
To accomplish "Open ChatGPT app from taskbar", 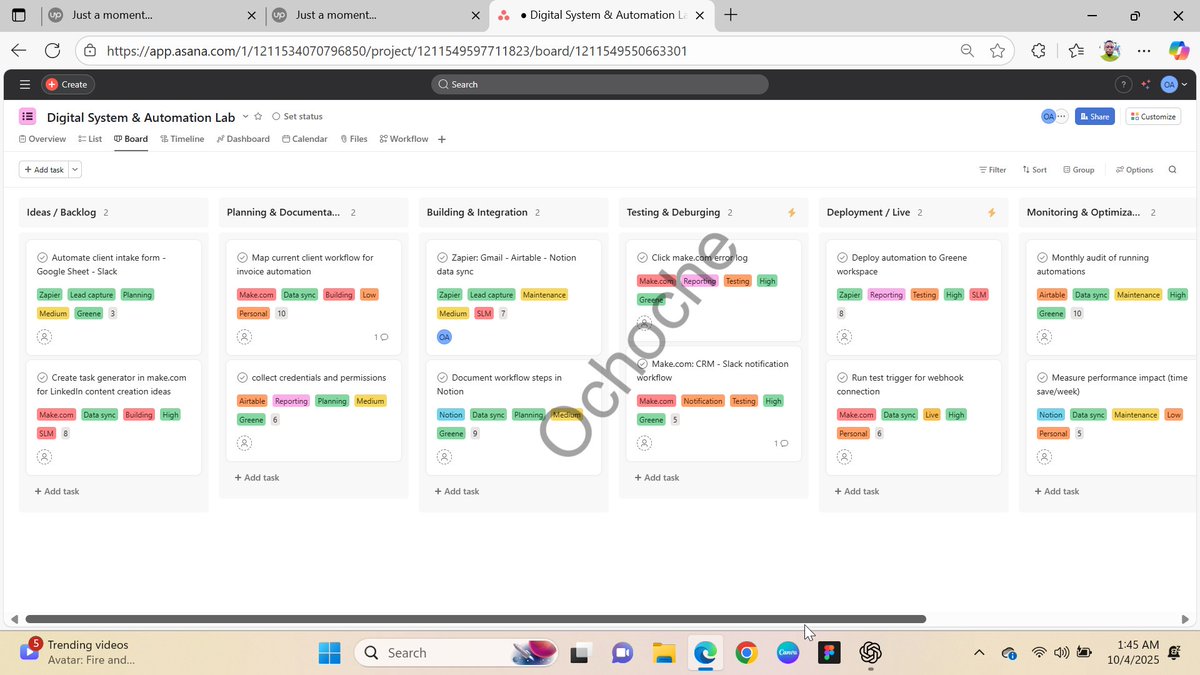I will (x=870, y=653).
